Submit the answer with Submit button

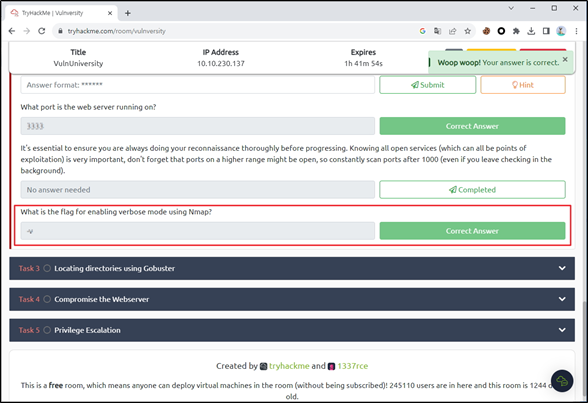(x=428, y=85)
